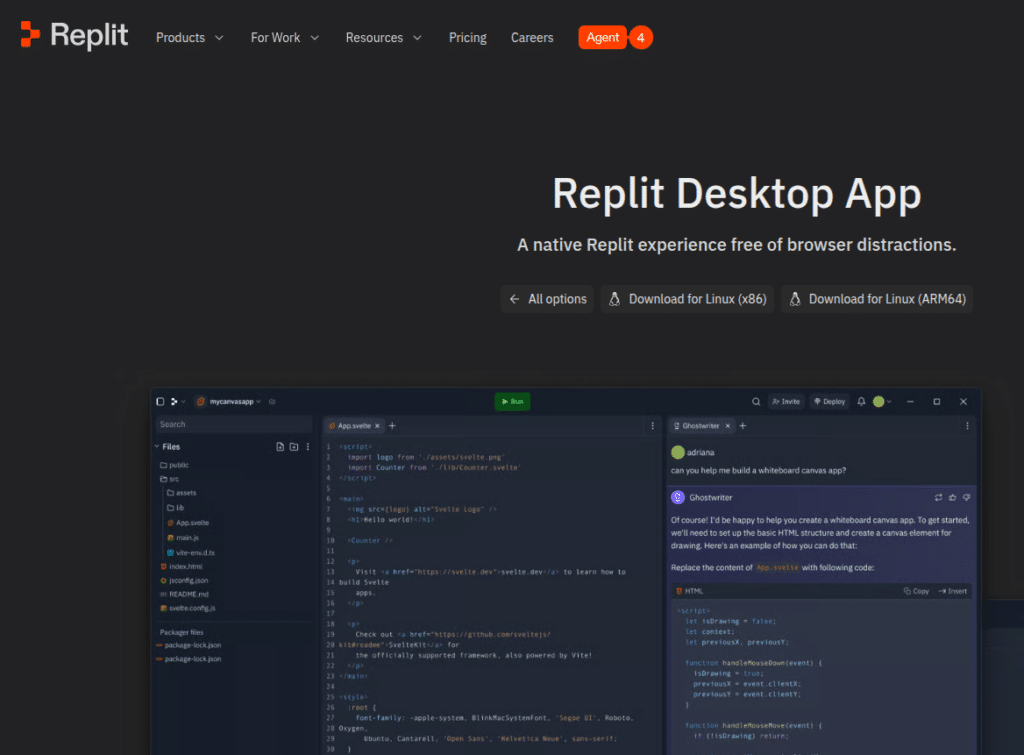Open the Pricing page
Image resolution: width=1024 pixels, height=755 pixels.
[467, 37]
